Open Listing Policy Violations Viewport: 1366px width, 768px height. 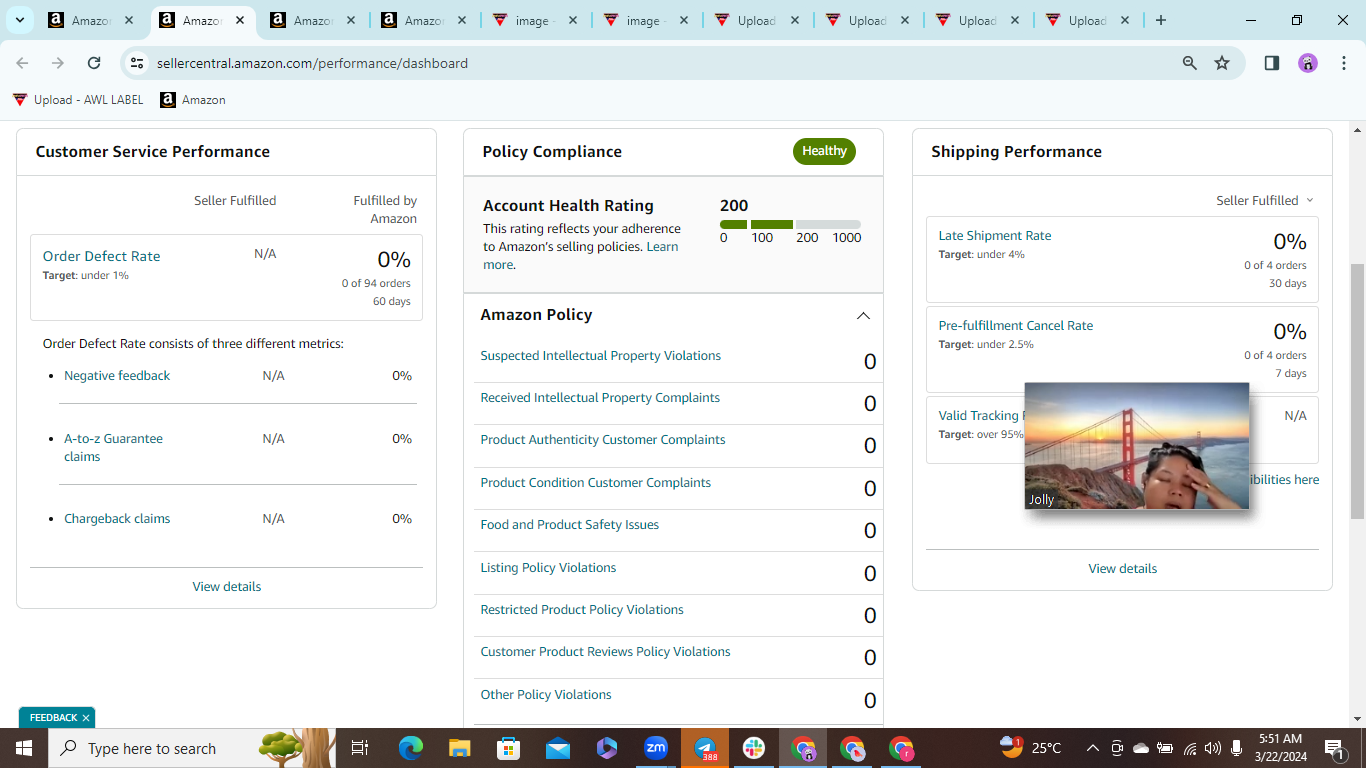click(x=548, y=568)
